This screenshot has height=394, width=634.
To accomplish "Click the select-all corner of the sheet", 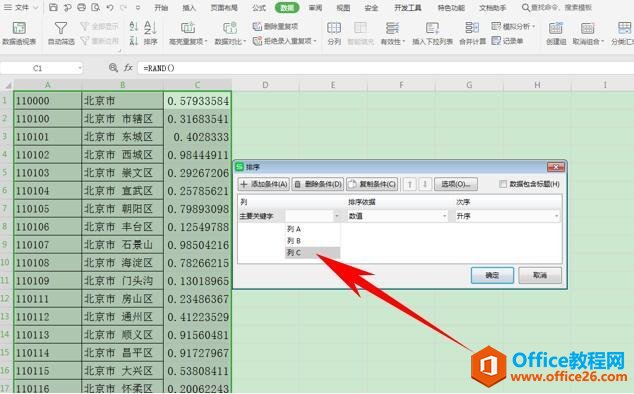I will click(x=7, y=85).
